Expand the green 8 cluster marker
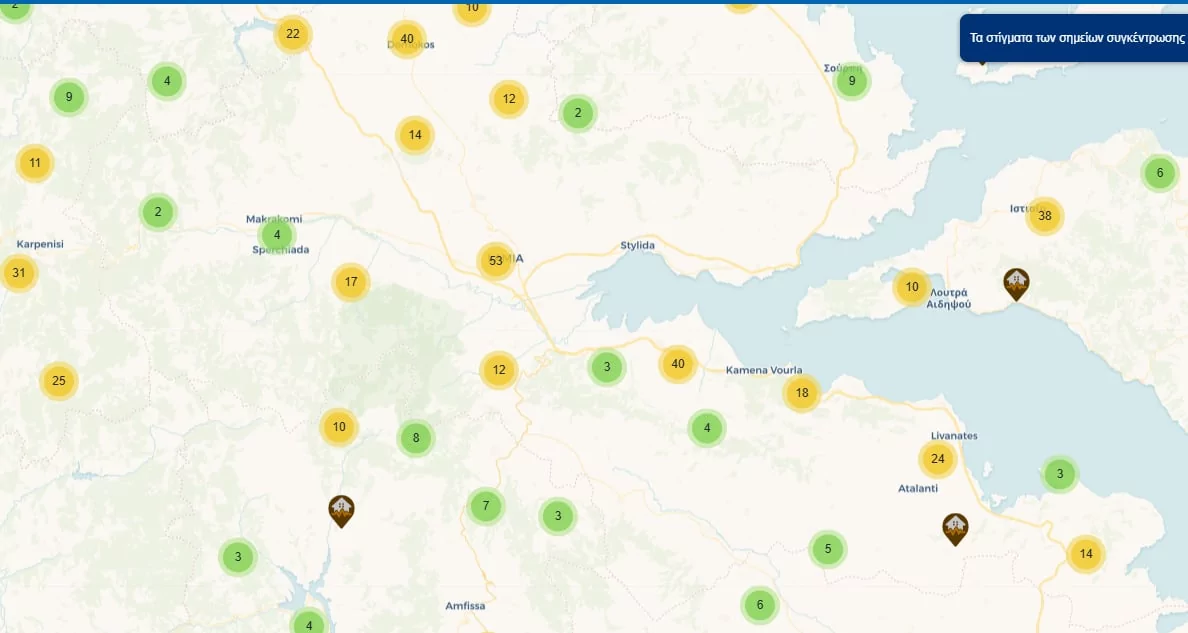The width and height of the screenshot is (1188, 633). pos(415,437)
